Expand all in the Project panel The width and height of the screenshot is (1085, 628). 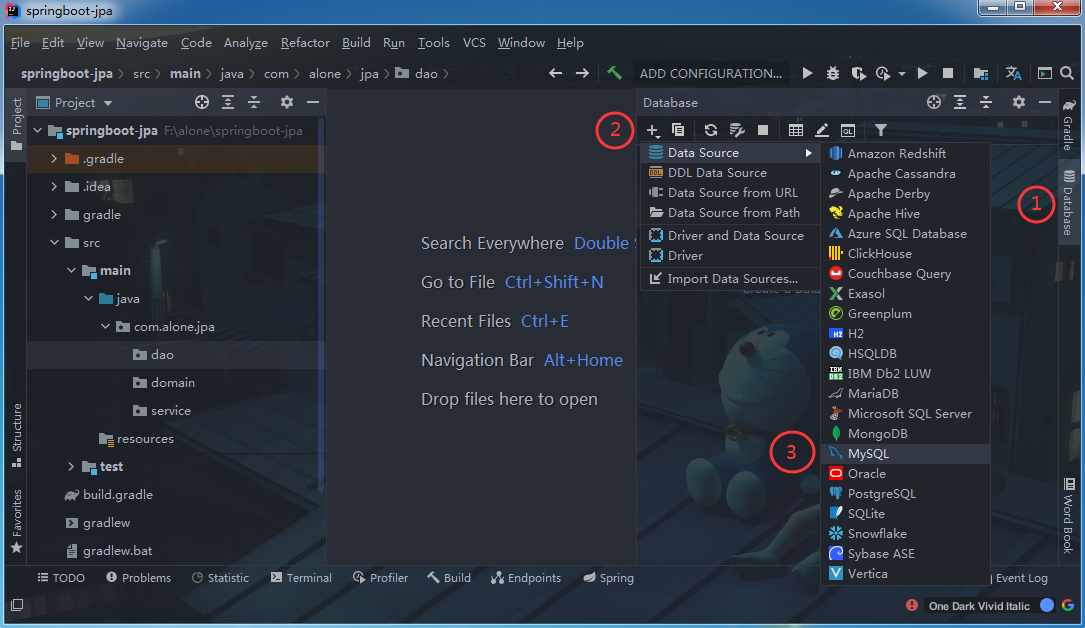pyautogui.click(x=228, y=102)
